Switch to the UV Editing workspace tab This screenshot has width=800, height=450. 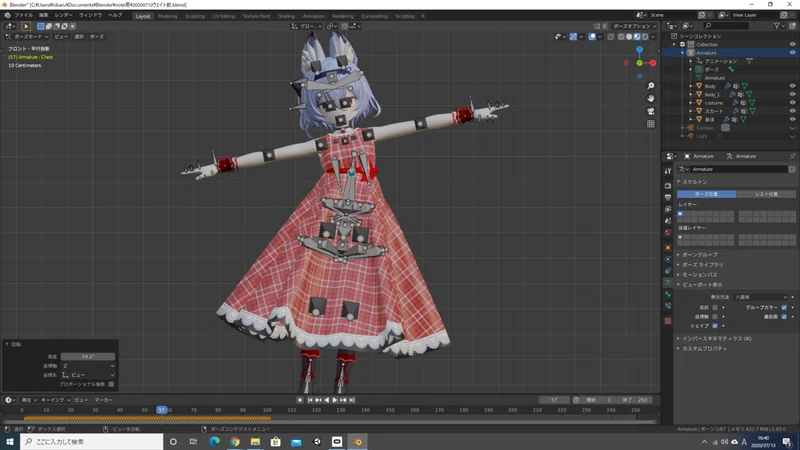click(223, 16)
